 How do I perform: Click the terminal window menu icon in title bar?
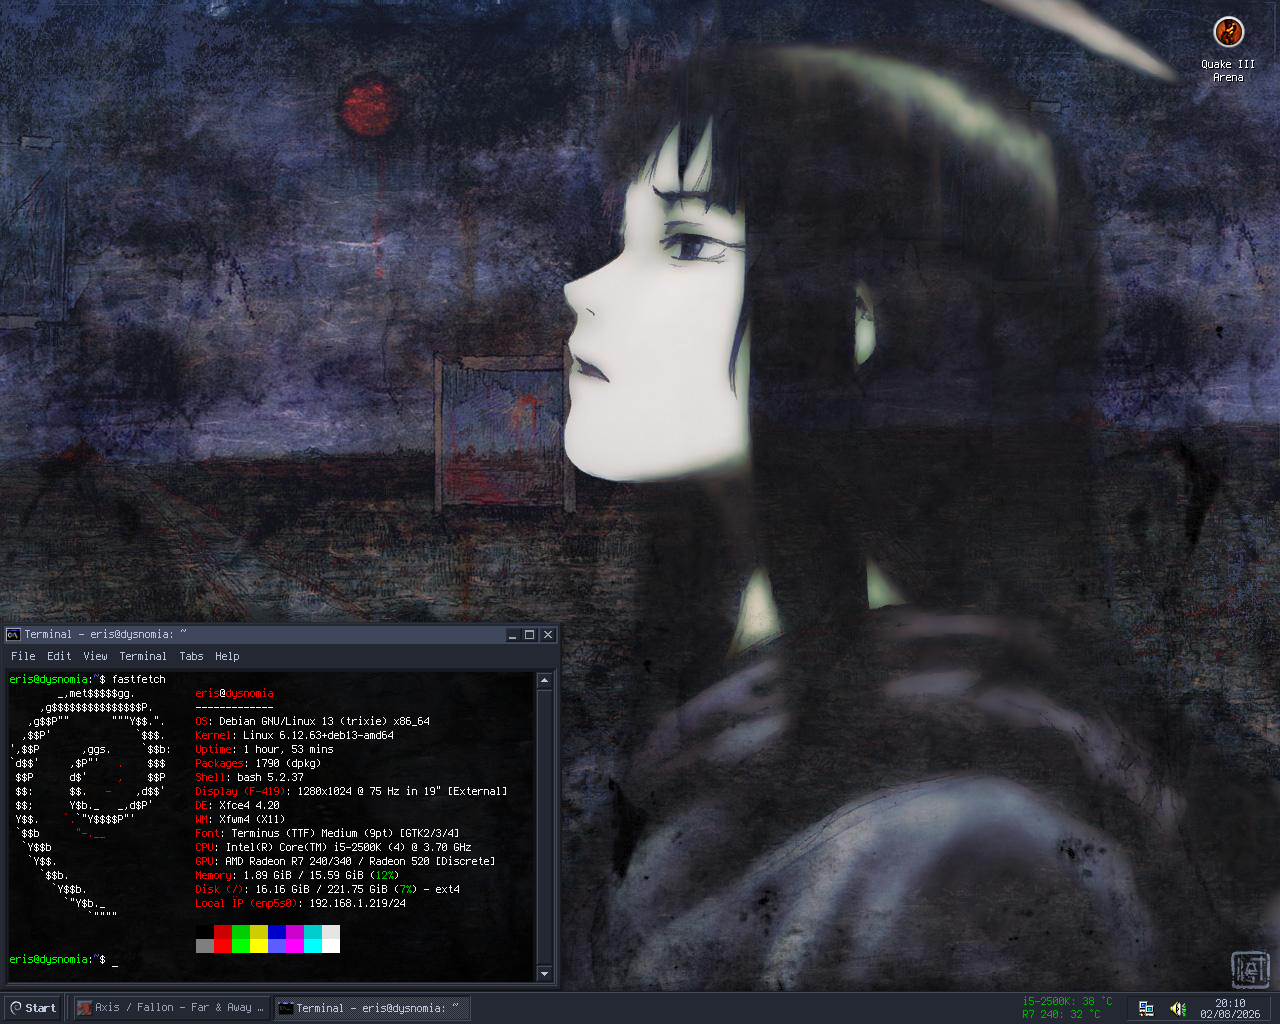13,634
